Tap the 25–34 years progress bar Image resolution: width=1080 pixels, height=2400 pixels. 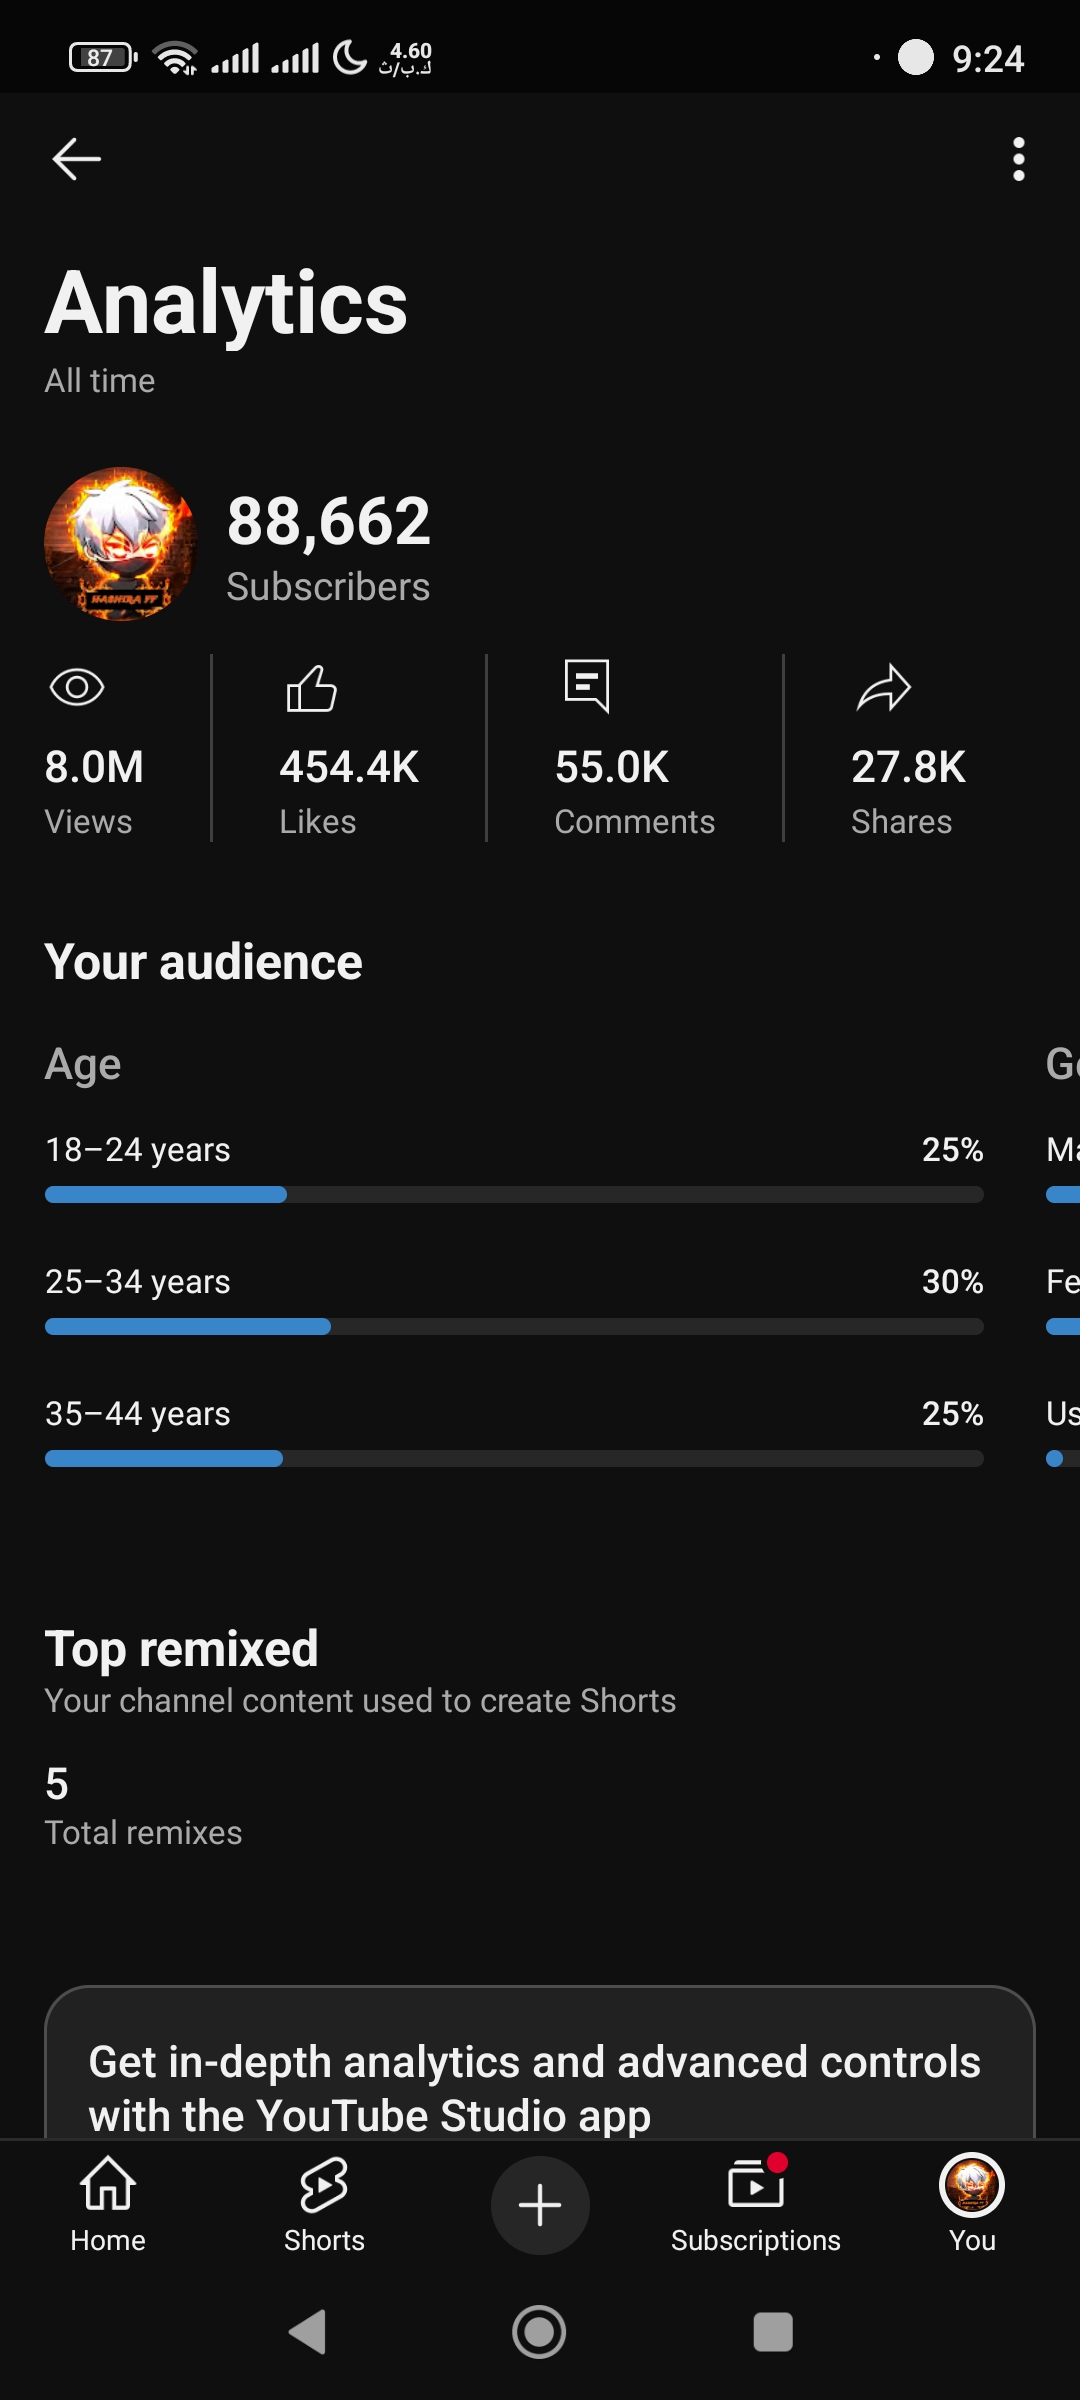pos(514,1326)
